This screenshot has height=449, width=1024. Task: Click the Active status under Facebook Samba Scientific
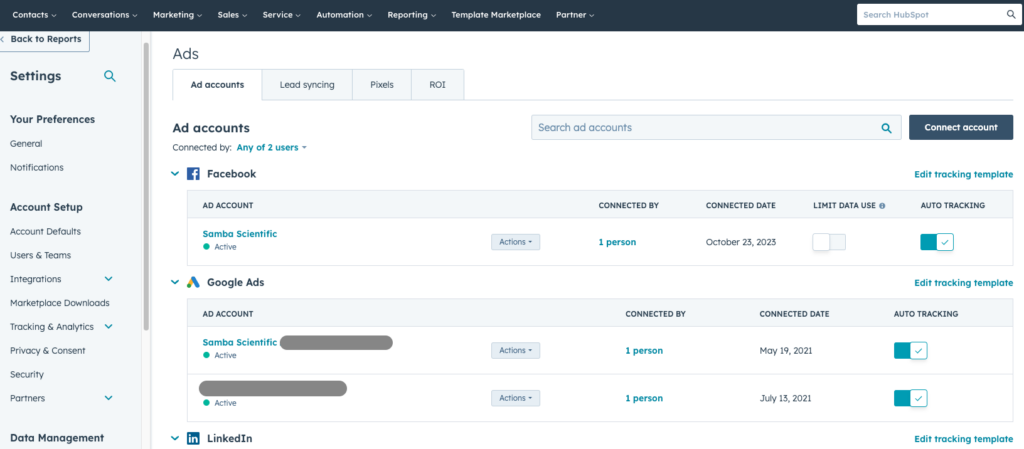click(219, 247)
